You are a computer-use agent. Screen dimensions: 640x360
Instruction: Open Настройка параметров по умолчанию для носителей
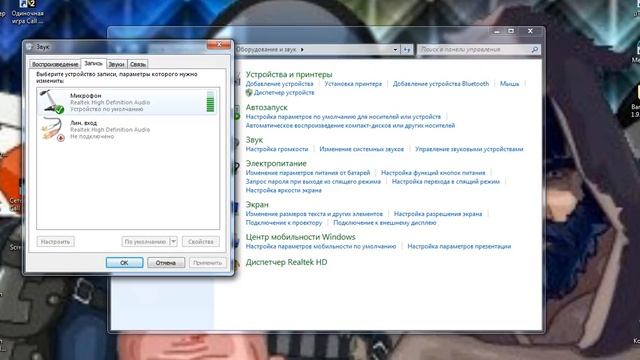click(x=343, y=117)
